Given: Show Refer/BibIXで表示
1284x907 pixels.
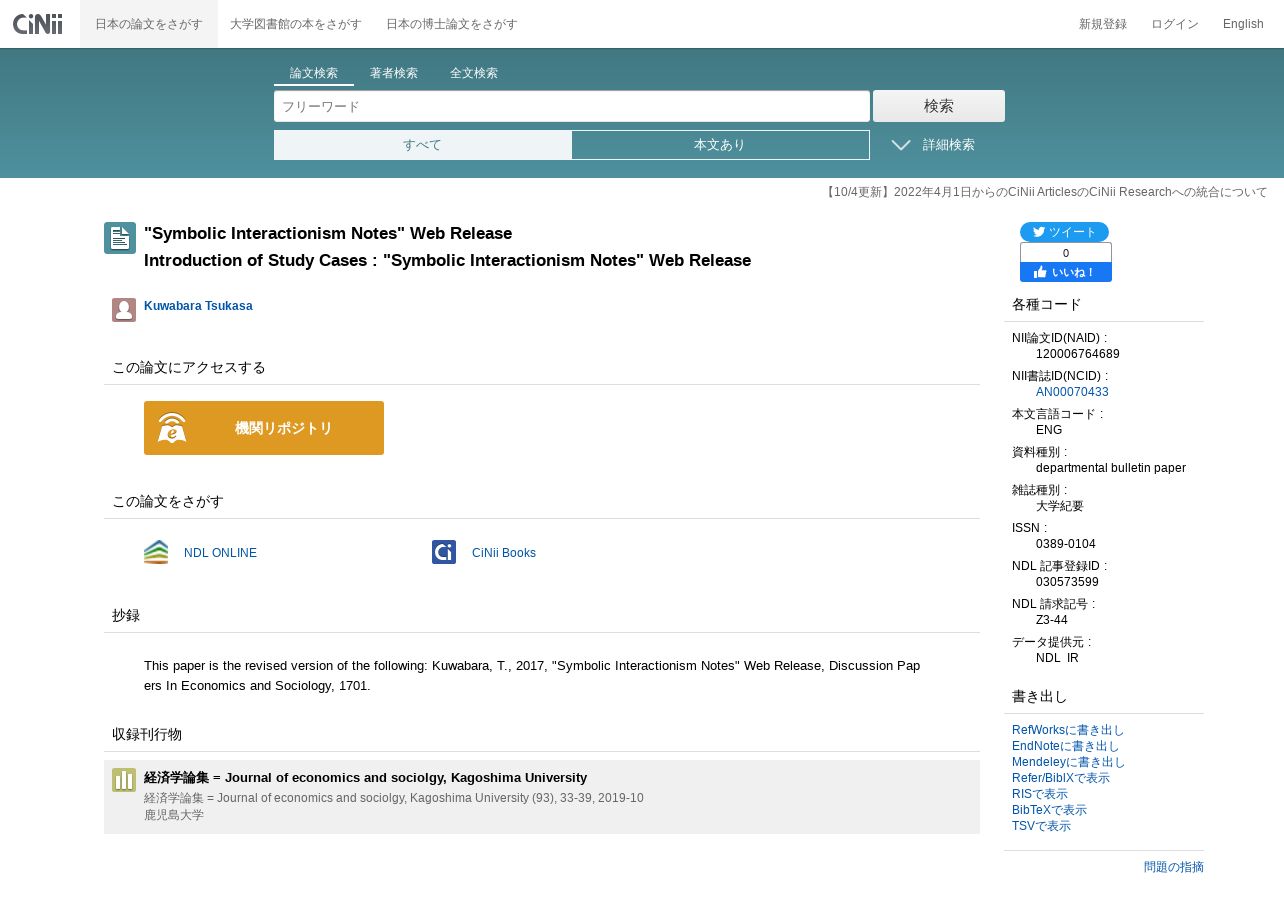Looking at the screenshot, I should [x=1061, y=778].
